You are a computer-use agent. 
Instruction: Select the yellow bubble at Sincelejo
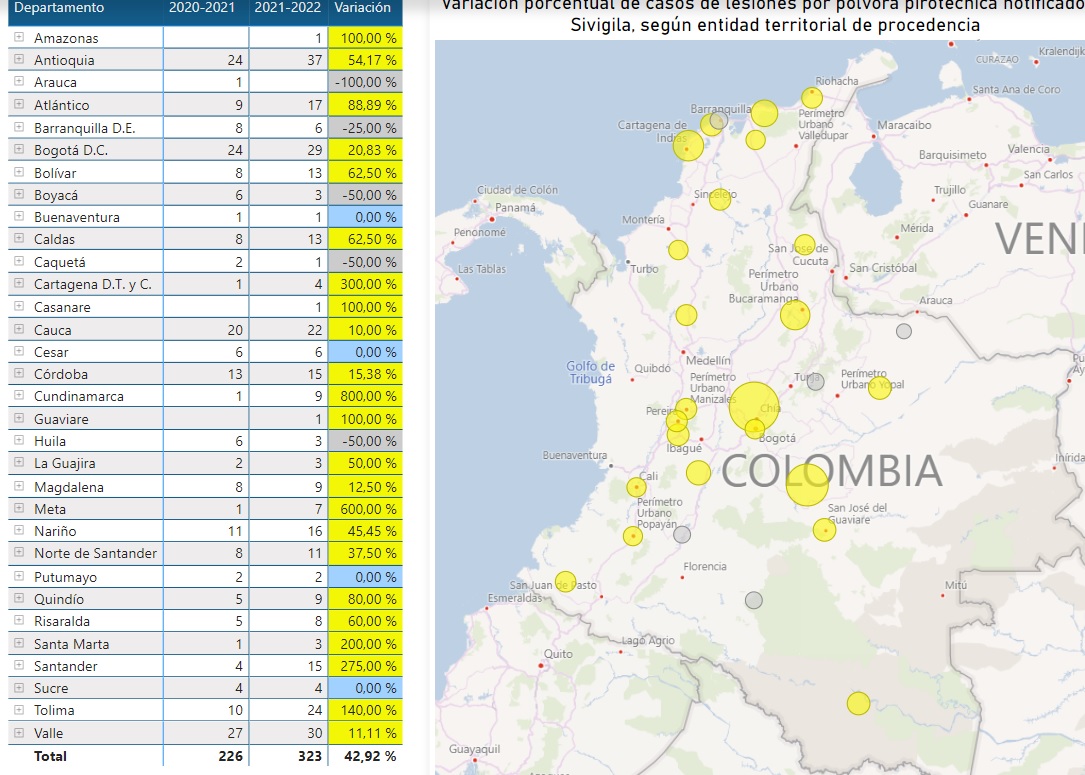720,199
